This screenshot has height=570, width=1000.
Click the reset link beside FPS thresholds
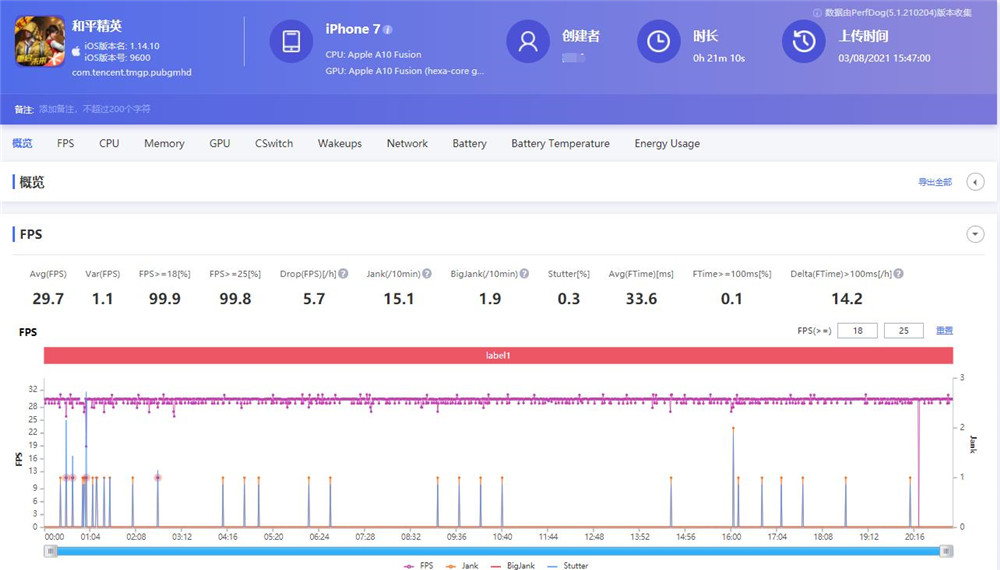click(944, 331)
